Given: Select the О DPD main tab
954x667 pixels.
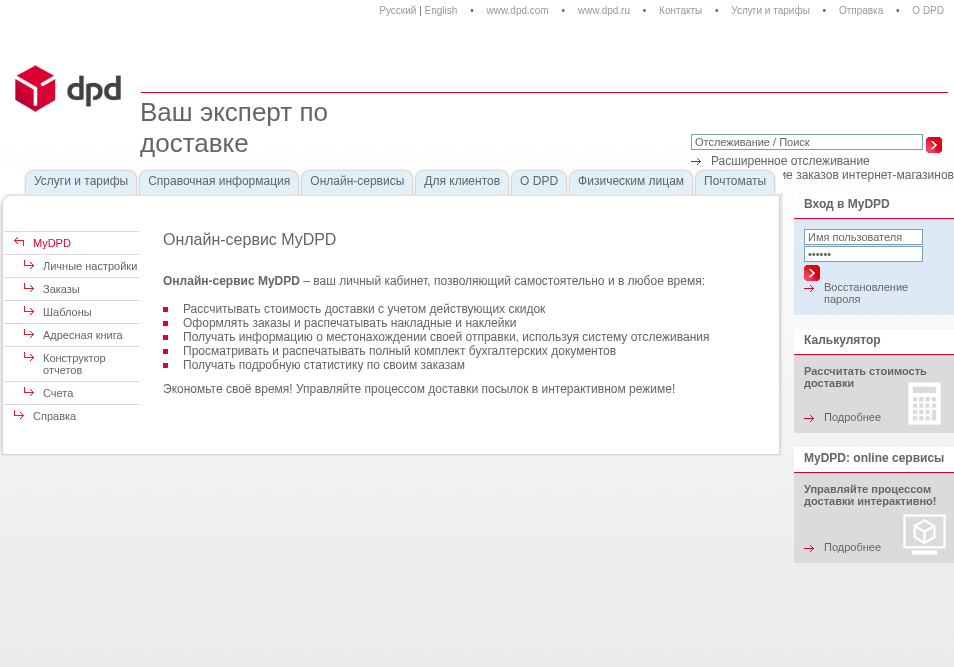Looking at the screenshot, I should (x=539, y=181).
